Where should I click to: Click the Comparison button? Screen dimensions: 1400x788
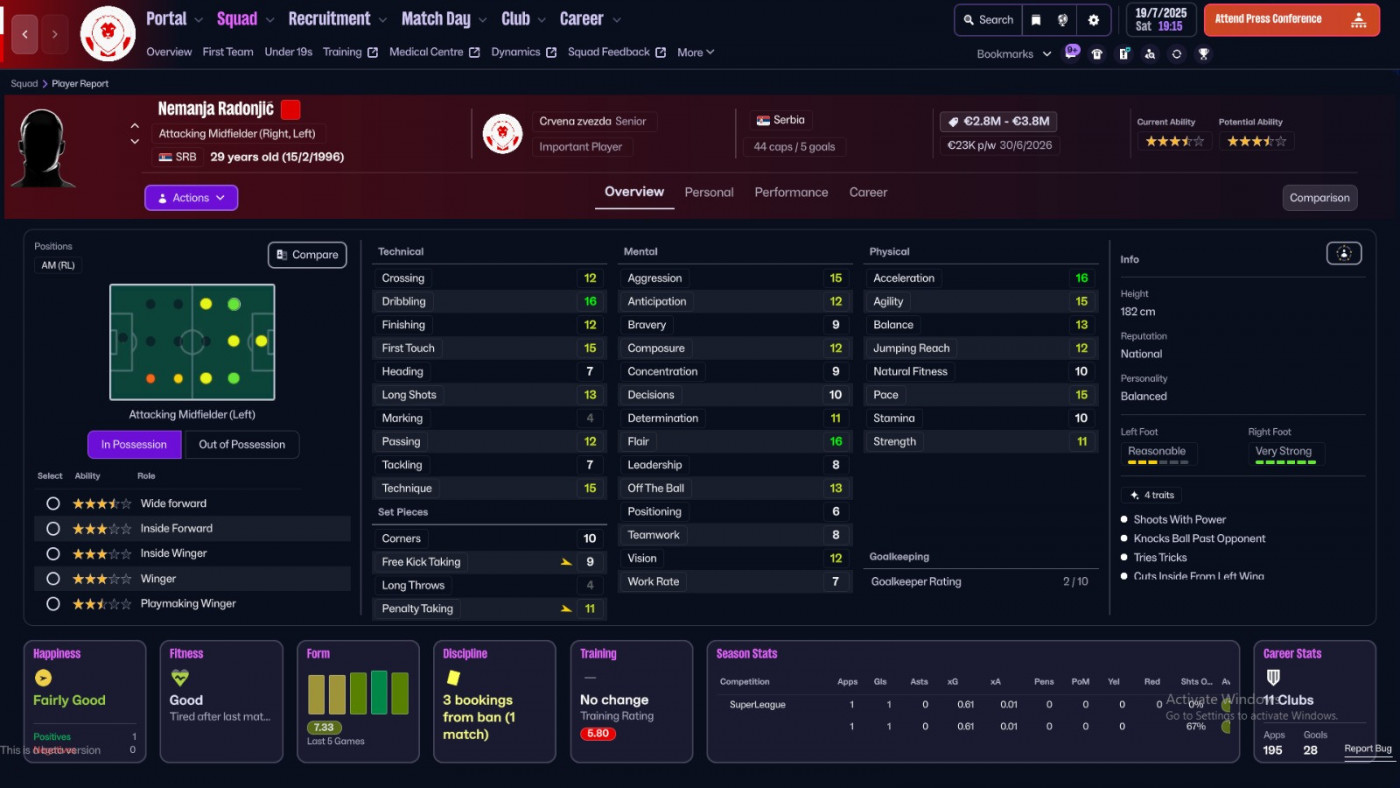click(1319, 198)
